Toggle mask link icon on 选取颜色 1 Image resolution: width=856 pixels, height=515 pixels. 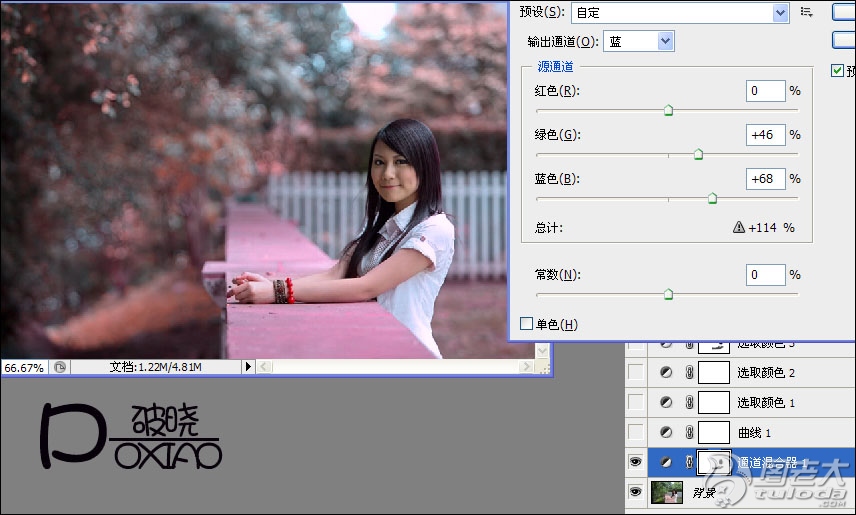[689, 402]
